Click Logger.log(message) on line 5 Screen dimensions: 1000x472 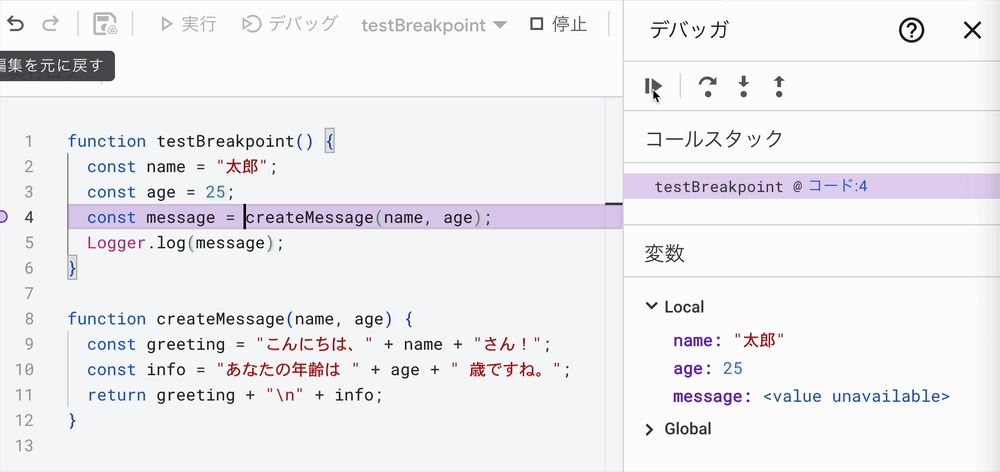[185, 243]
